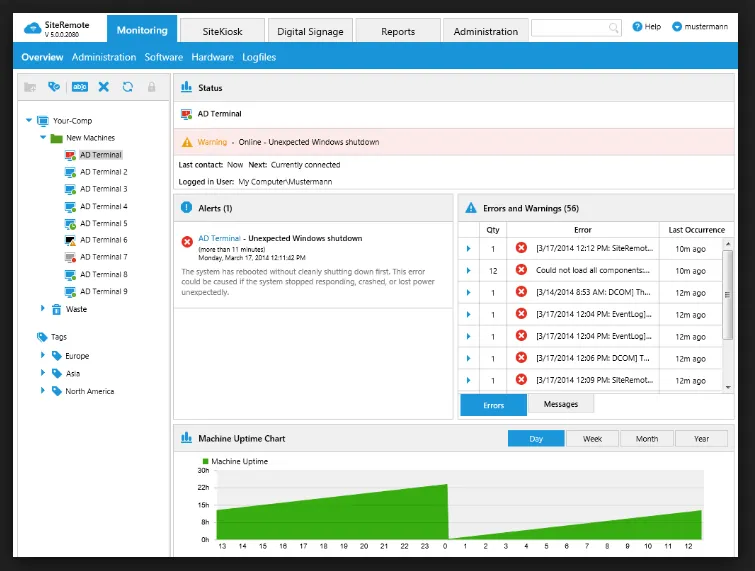This screenshot has height=571, width=755.
Task: Click the Errors and Warnings triangle icon
Action: point(471,208)
